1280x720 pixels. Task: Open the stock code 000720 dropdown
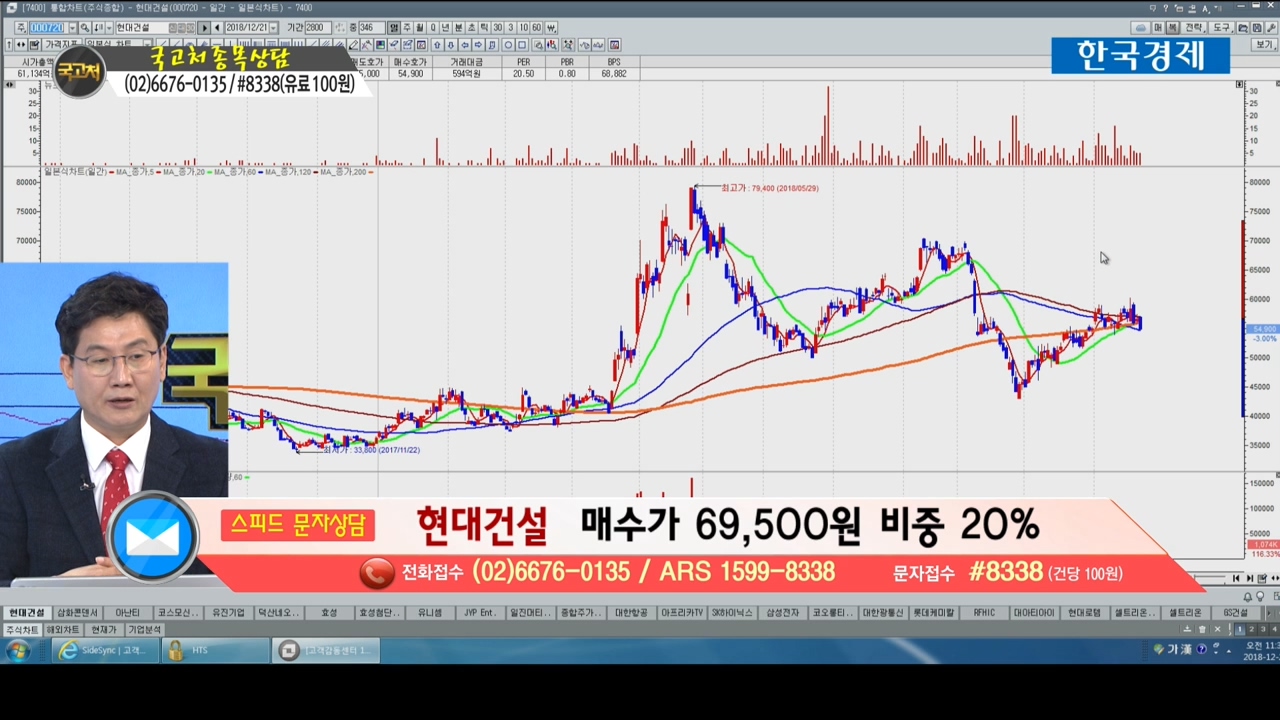(x=72, y=28)
